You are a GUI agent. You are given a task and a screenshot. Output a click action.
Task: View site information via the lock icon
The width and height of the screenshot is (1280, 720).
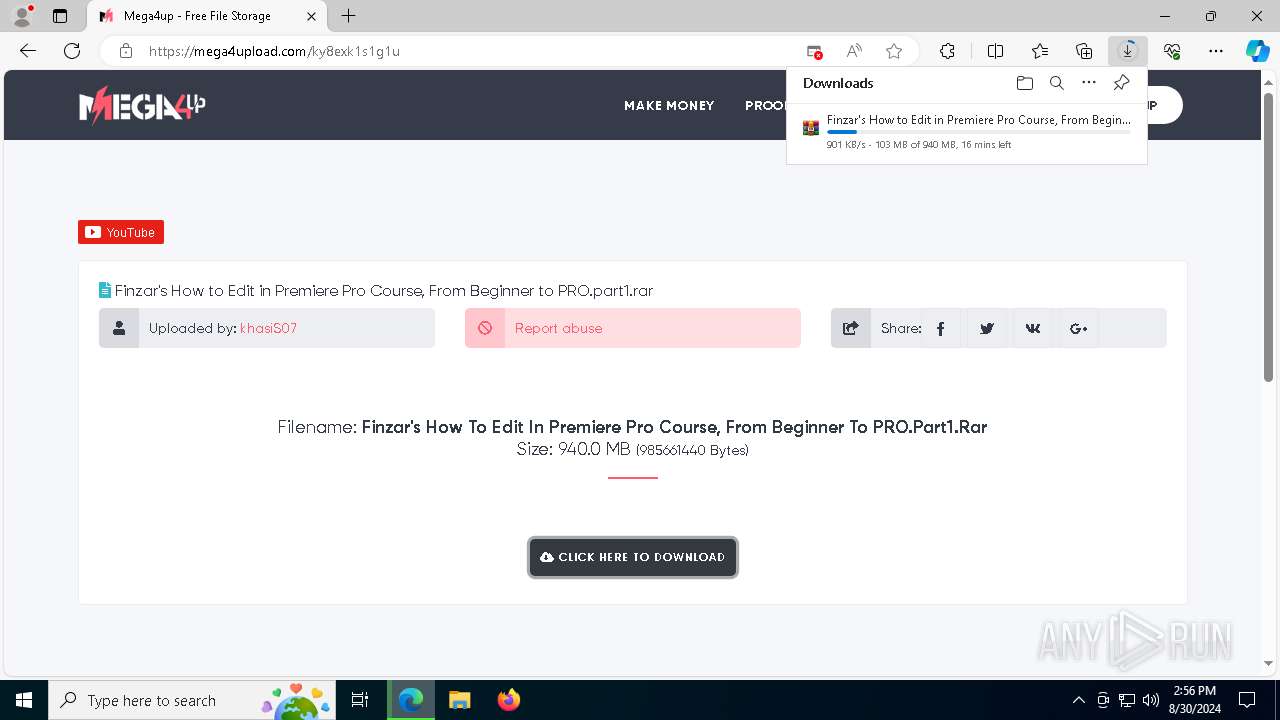point(125,51)
